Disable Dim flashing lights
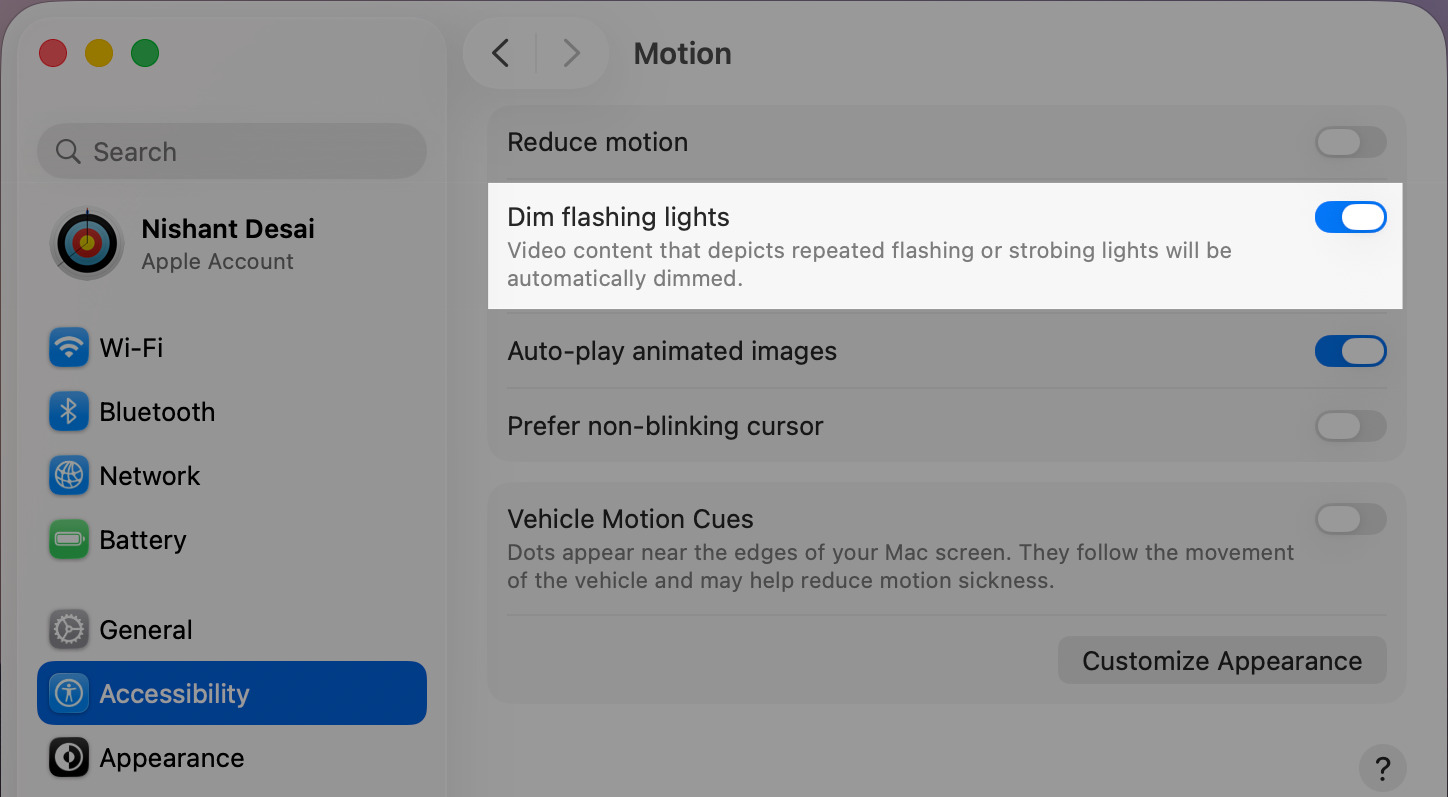Image resolution: width=1448 pixels, height=797 pixels. click(x=1350, y=217)
